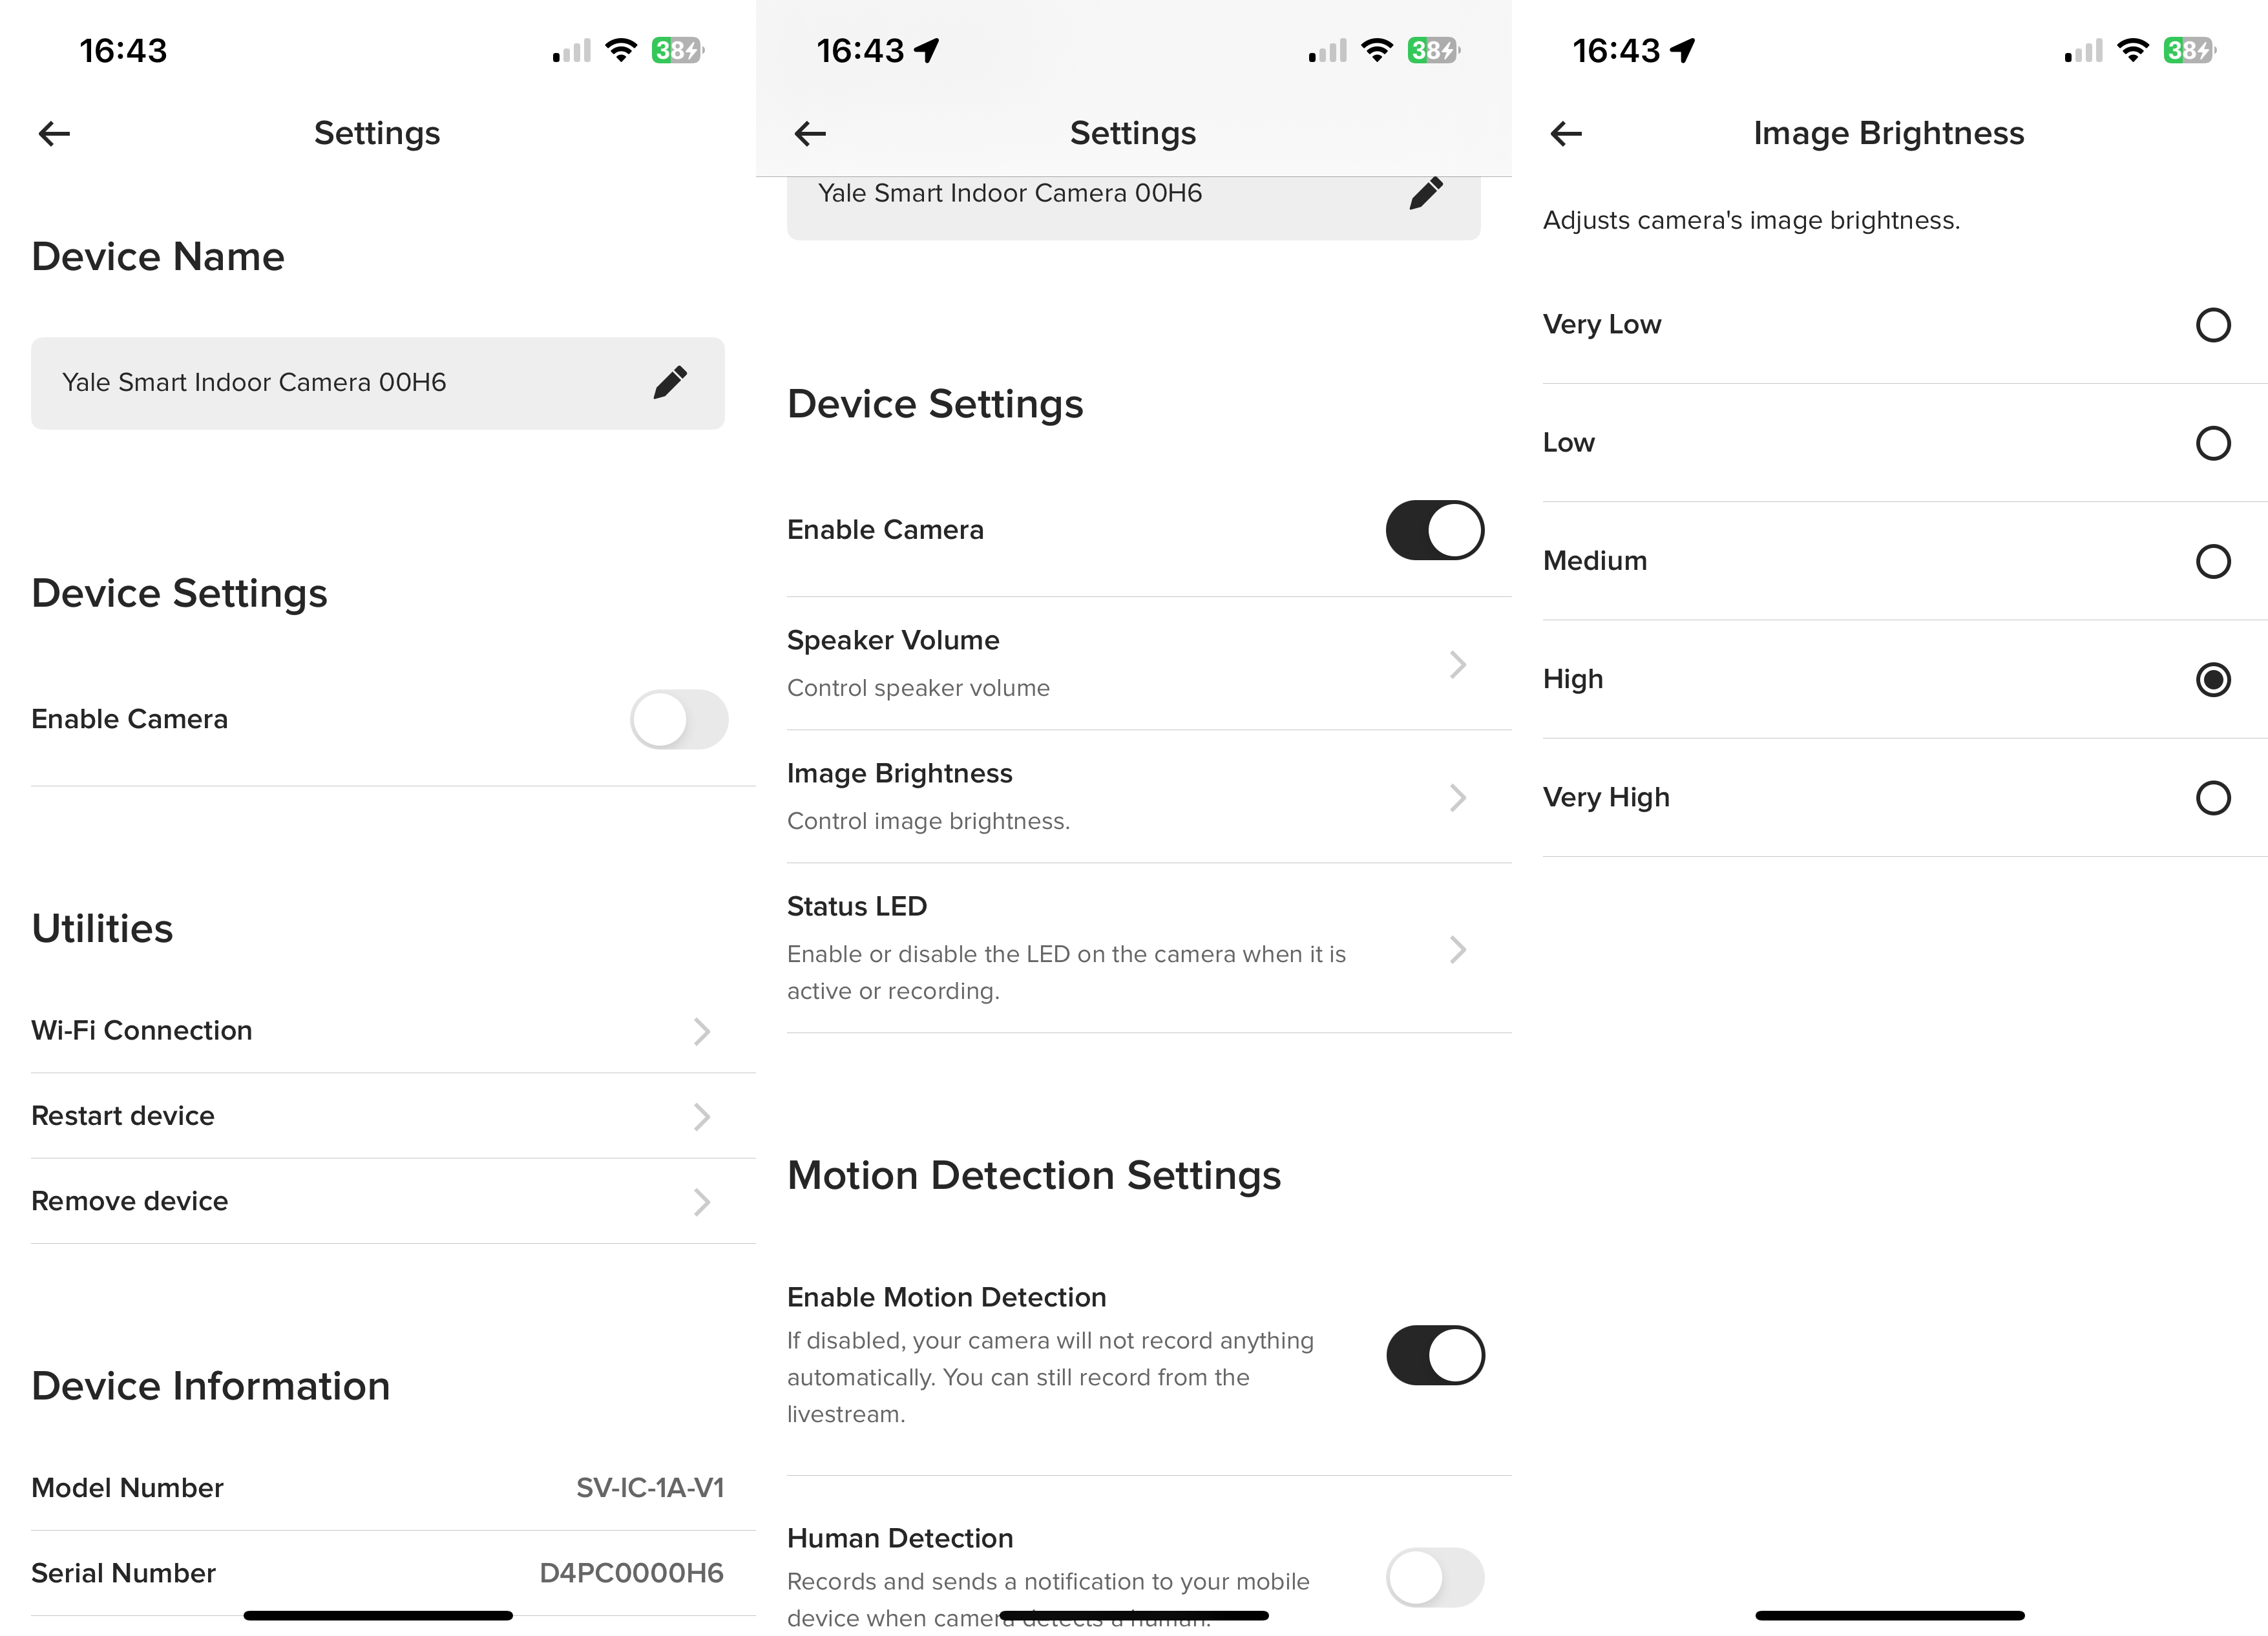This screenshot has height=1636, width=2268.
Task: Tap the Very High option label
Action: point(1606,798)
